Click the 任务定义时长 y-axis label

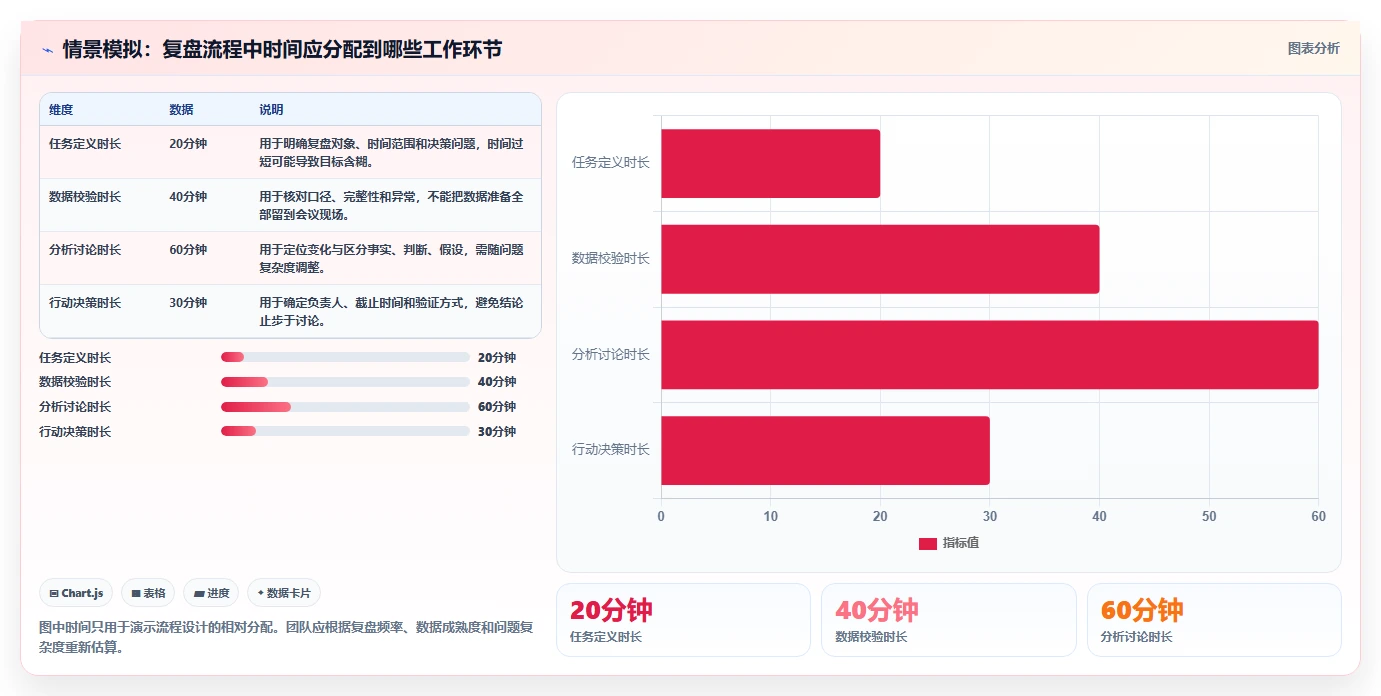611,162
